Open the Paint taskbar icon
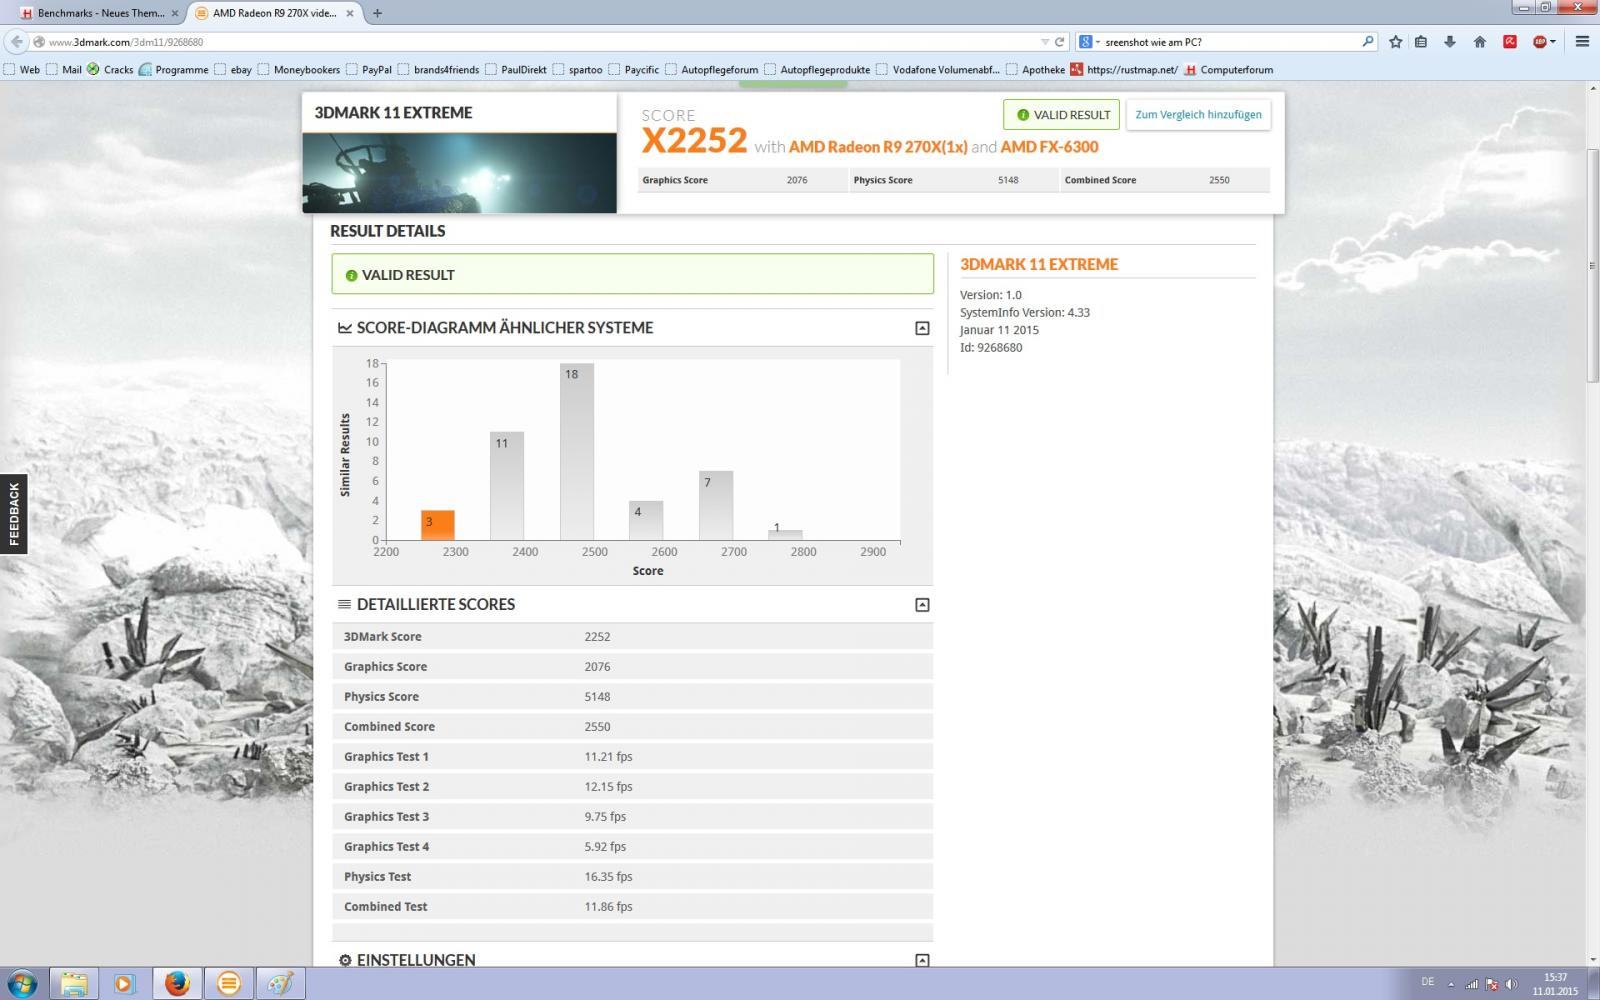Screen dimensions: 1600x1000 [281, 984]
